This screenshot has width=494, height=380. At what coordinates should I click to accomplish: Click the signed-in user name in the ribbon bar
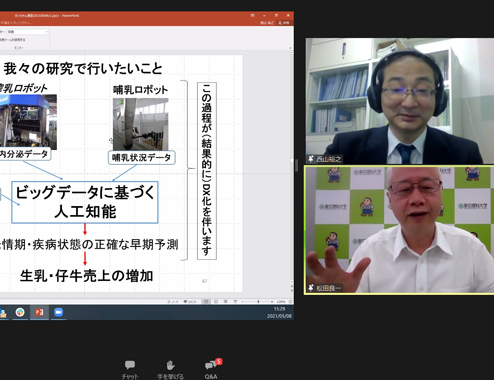[x=267, y=23]
